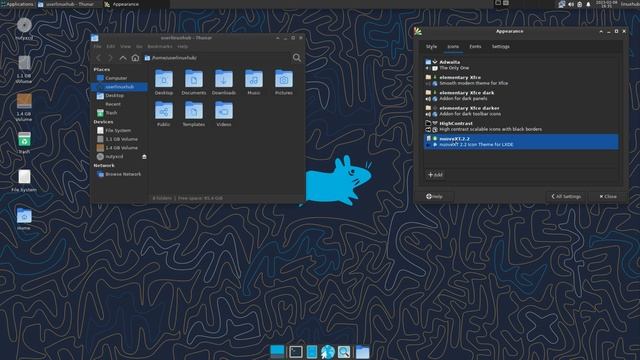The width and height of the screenshot is (640, 360).
Task: Click the search magnifier in Thunar
Action: (297, 58)
